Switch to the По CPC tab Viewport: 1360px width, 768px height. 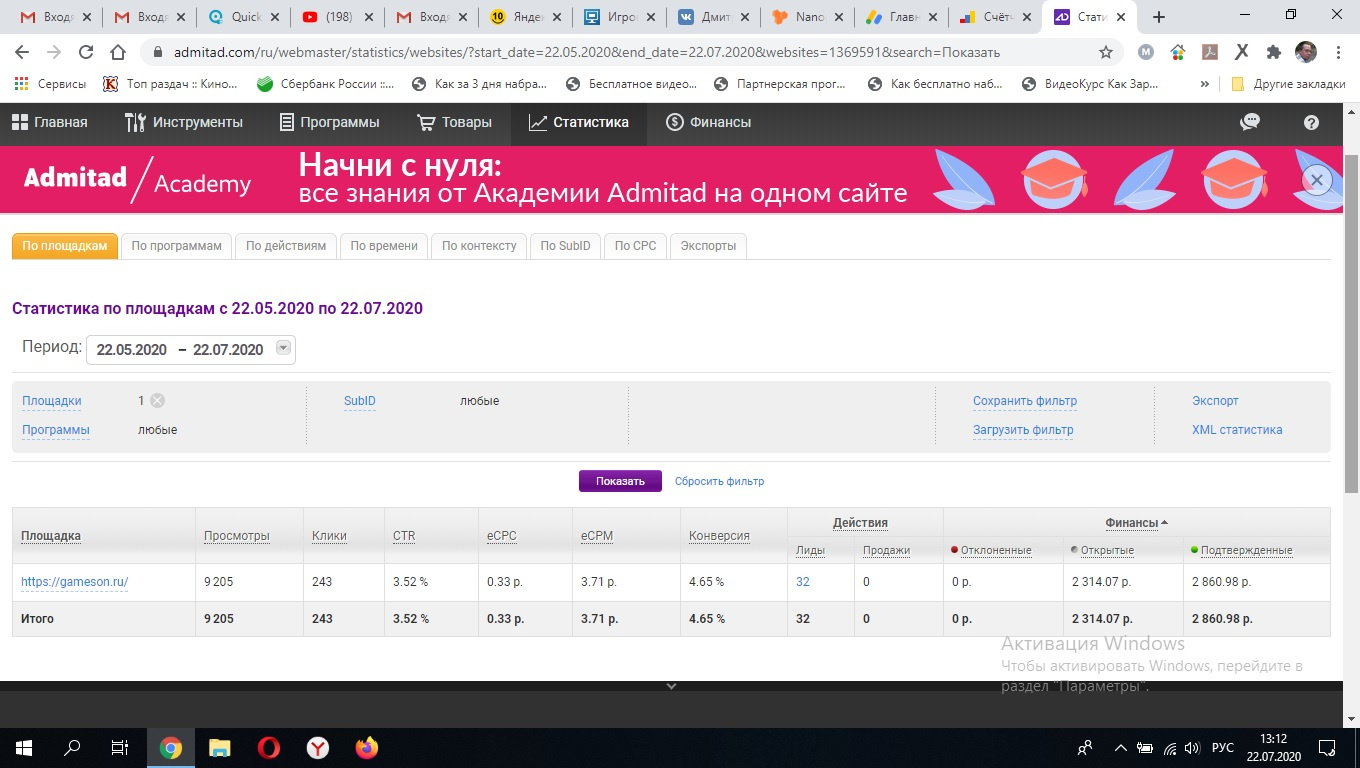(636, 246)
